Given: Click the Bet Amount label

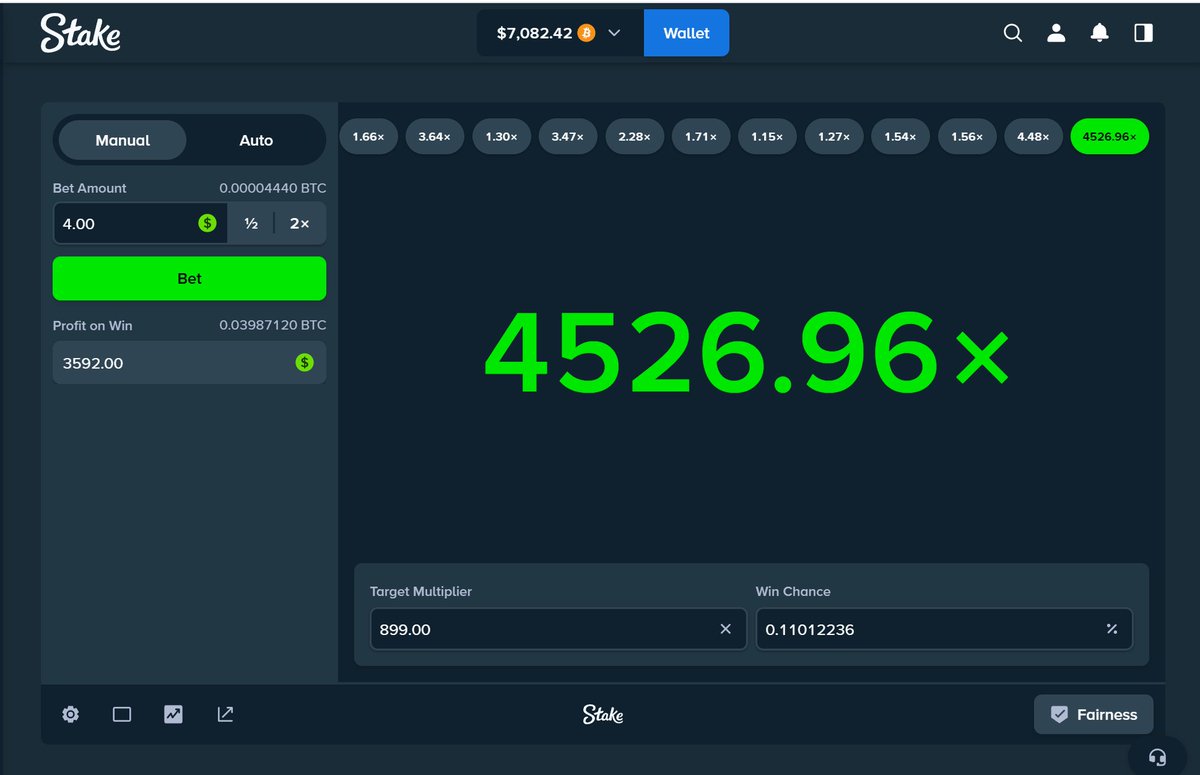Looking at the screenshot, I should click(x=90, y=188).
